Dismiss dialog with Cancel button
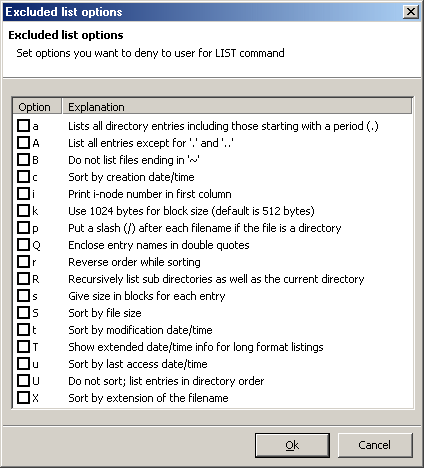The width and height of the screenshot is (424, 468). pos(375,445)
